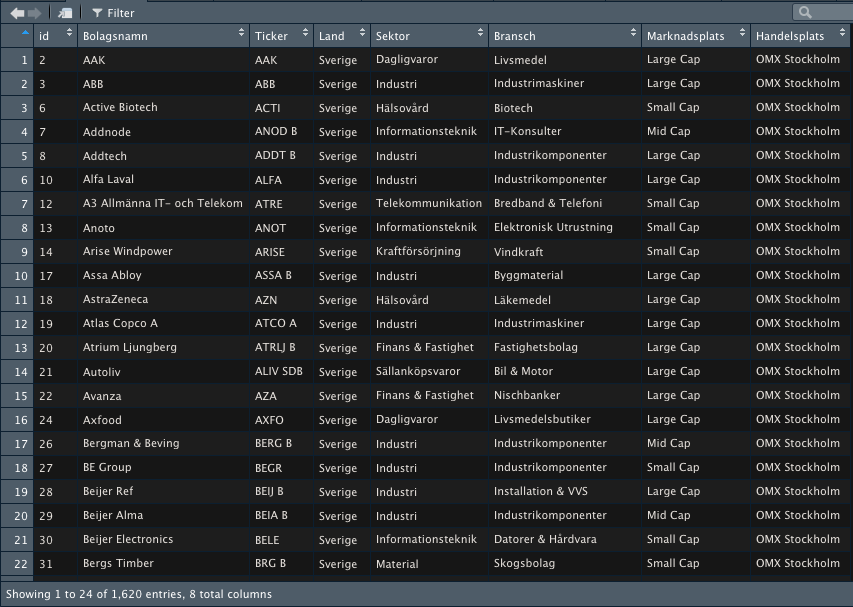853x607 pixels.
Task: Click the ABB company name cell
Action: pyautogui.click(x=163, y=84)
